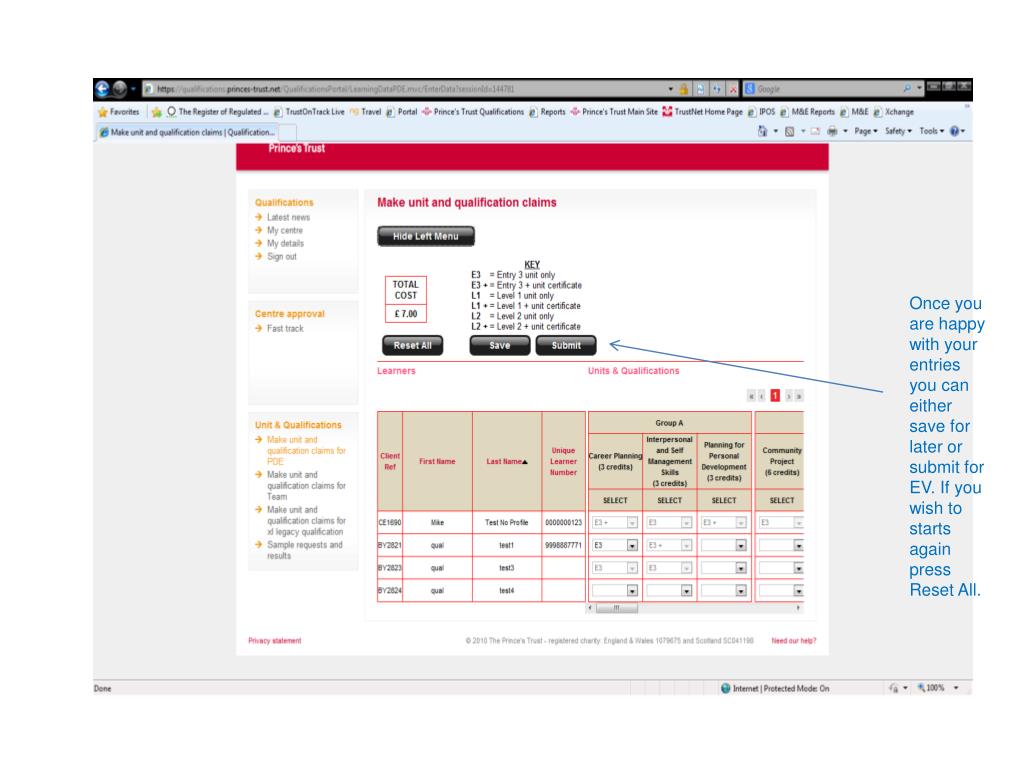Open Career Planning dropdown for test4 row
The width and height of the screenshot is (1024, 768).
click(x=632, y=591)
